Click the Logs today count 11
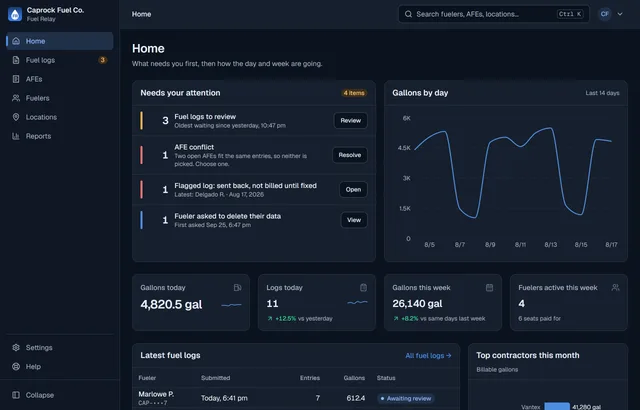Viewport: 640px width, 410px height. pos(272,304)
